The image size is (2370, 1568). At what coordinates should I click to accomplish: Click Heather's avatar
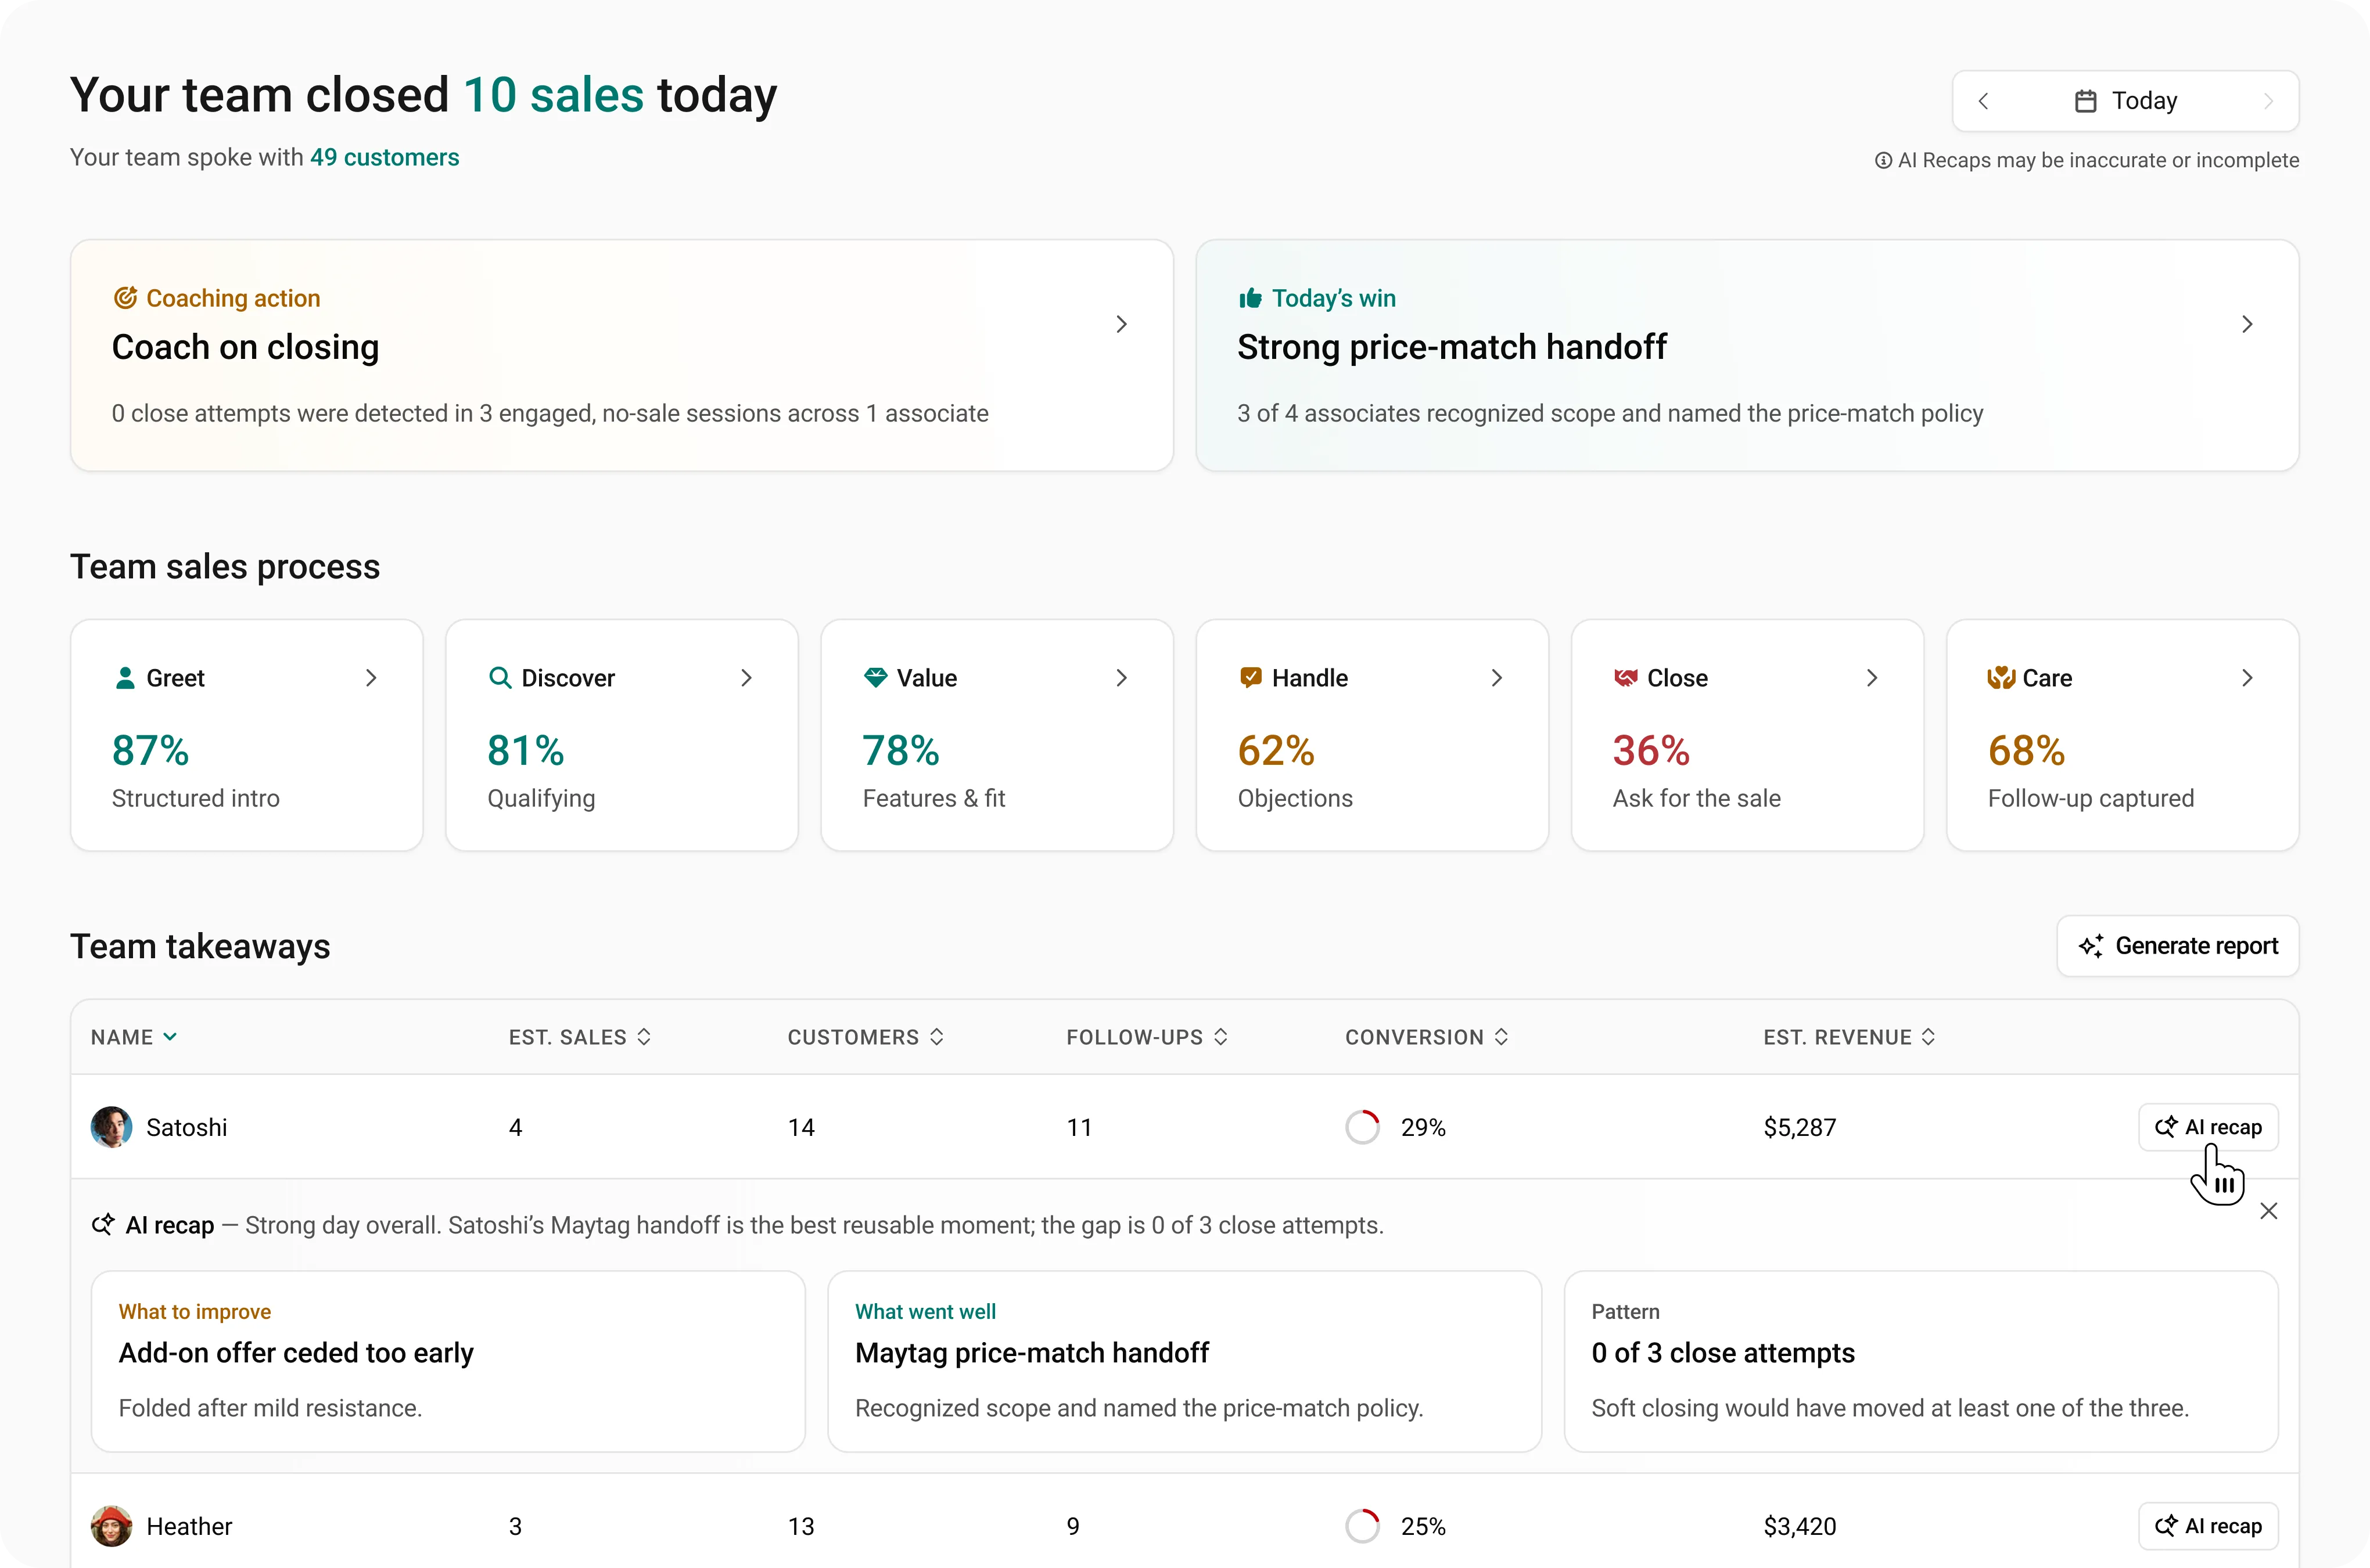click(111, 1526)
